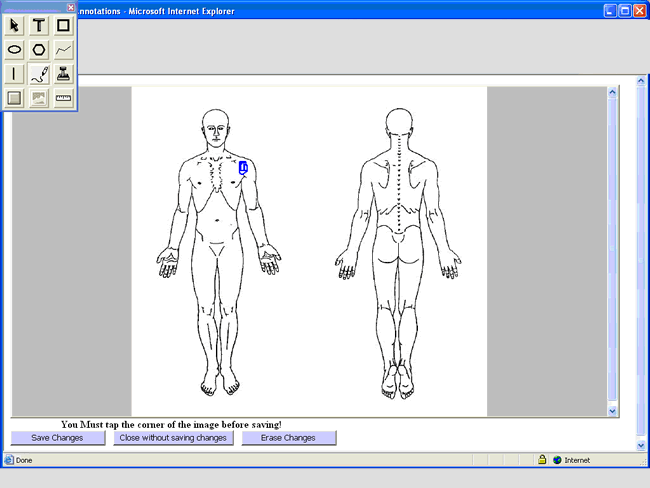Viewport: 650px width, 488px height.
Task: Click the Erase Changes button
Action: pos(288,438)
